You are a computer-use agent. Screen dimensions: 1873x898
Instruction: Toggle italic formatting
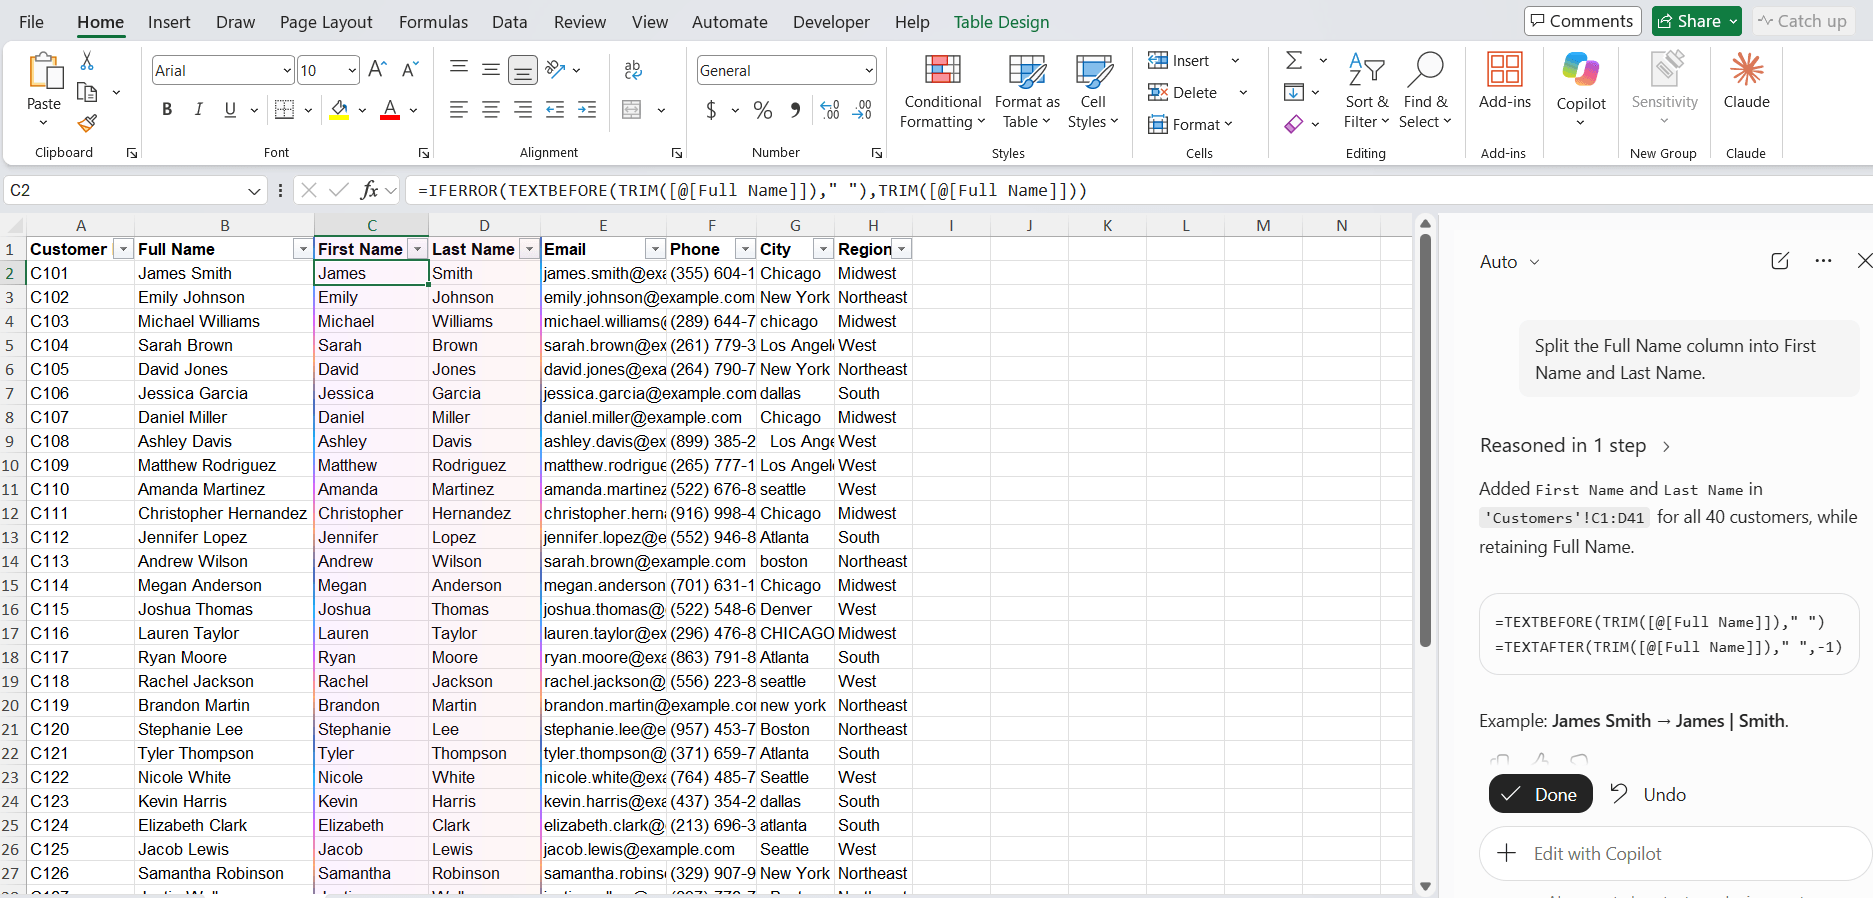(x=199, y=110)
